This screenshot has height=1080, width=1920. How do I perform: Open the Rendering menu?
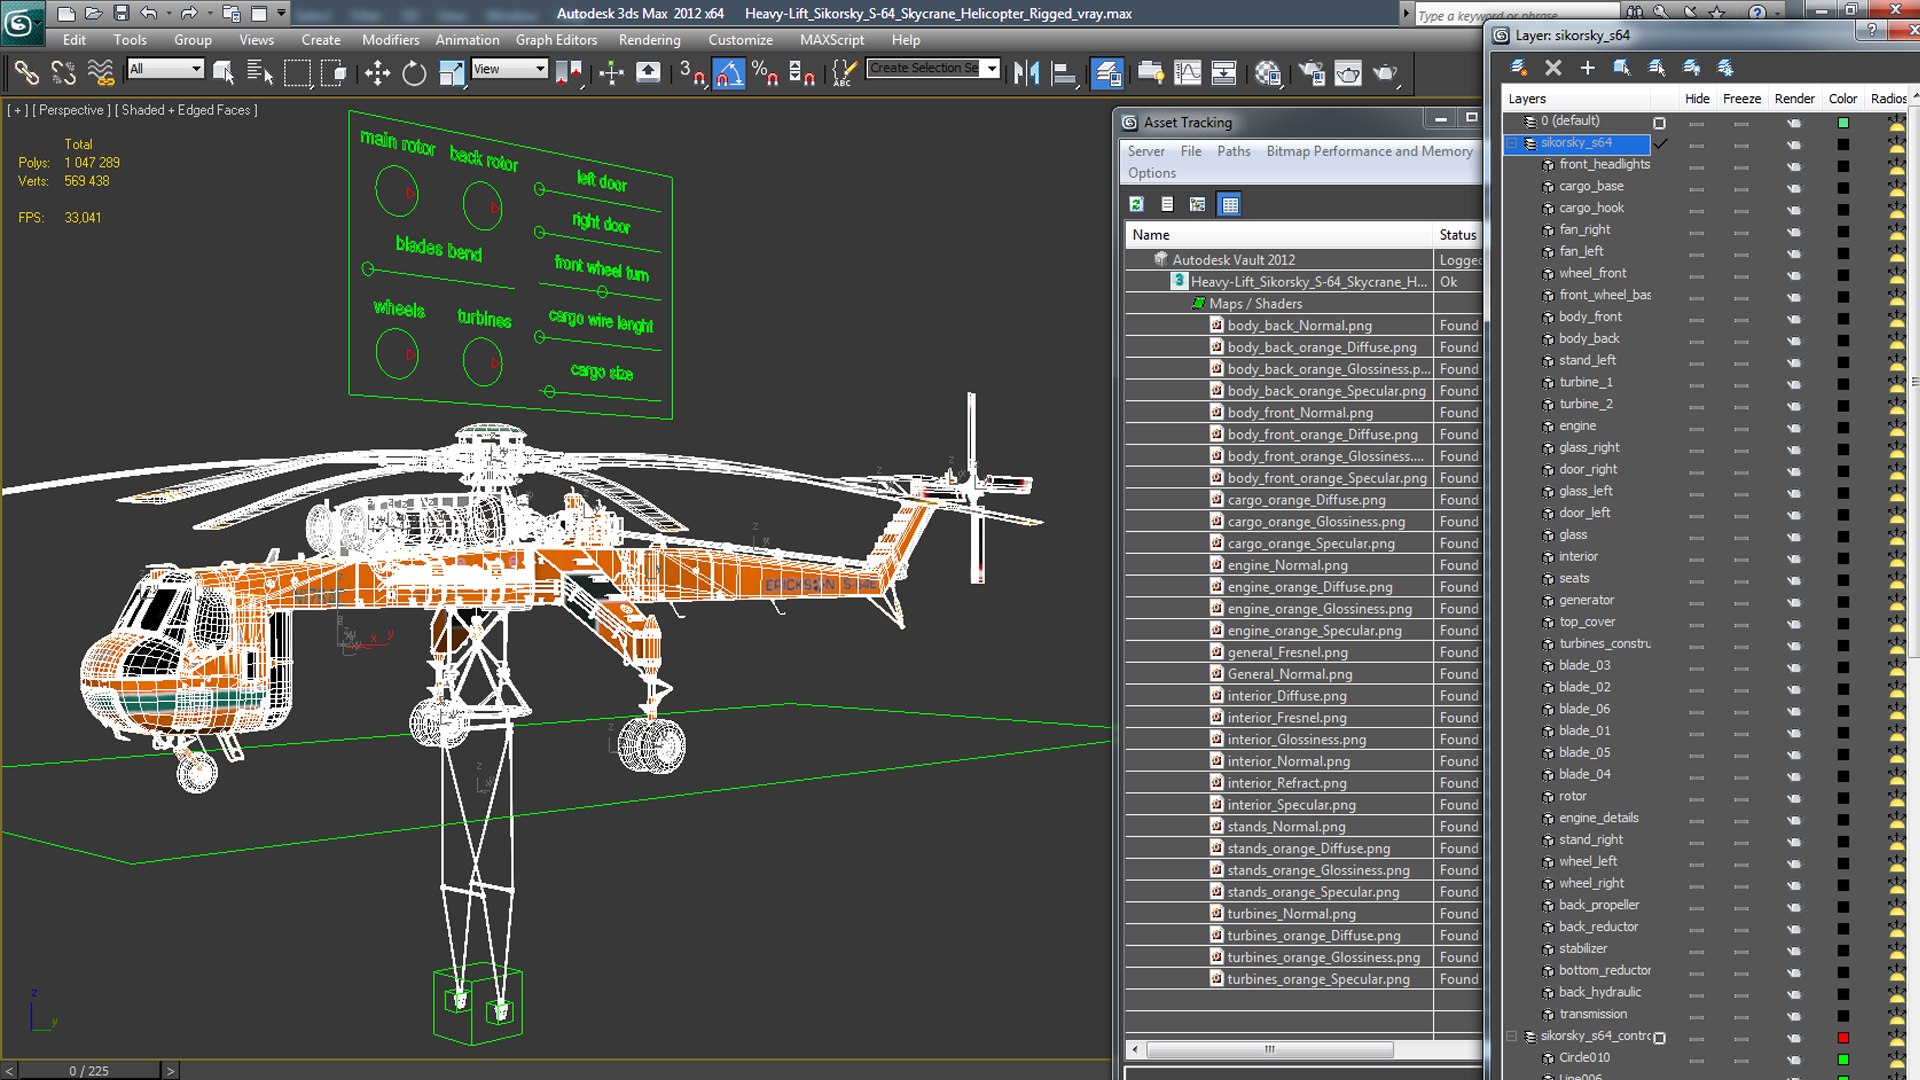tap(649, 40)
